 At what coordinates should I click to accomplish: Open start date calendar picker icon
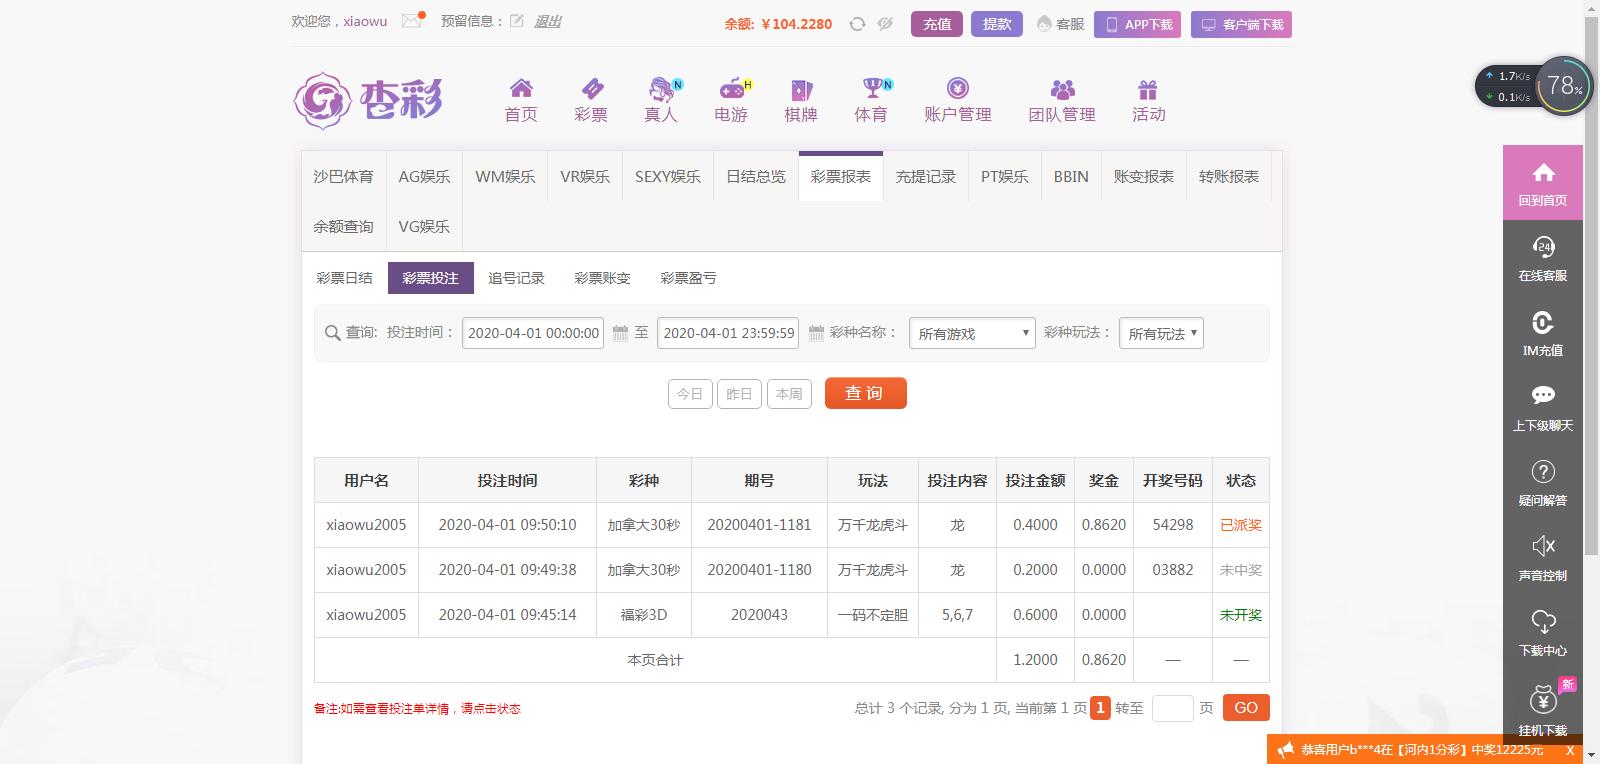coord(620,333)
